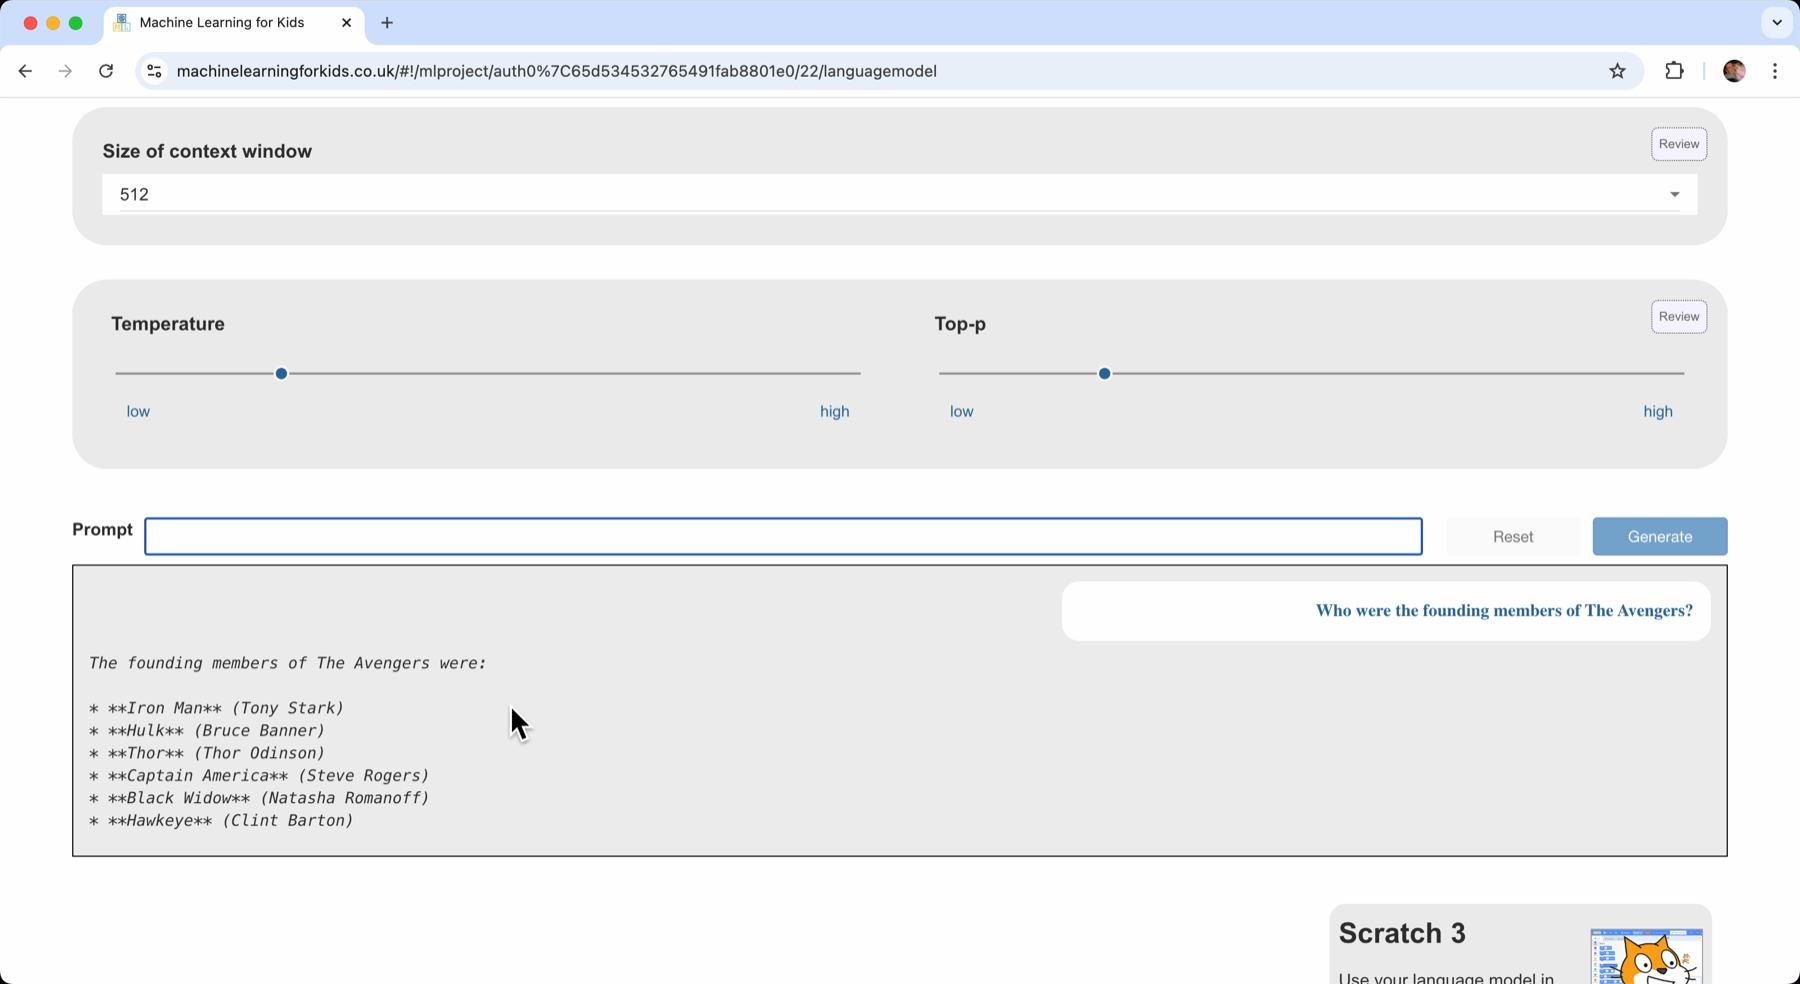Click the Temperature slider handle
The width and height of the screenshot is (1800, 984).
point(281,374)
